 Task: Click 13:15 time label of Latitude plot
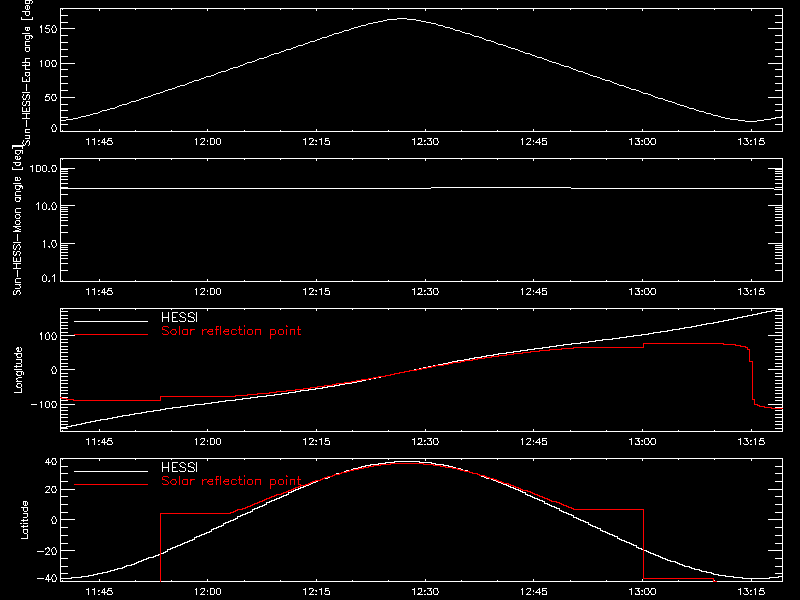751,592
